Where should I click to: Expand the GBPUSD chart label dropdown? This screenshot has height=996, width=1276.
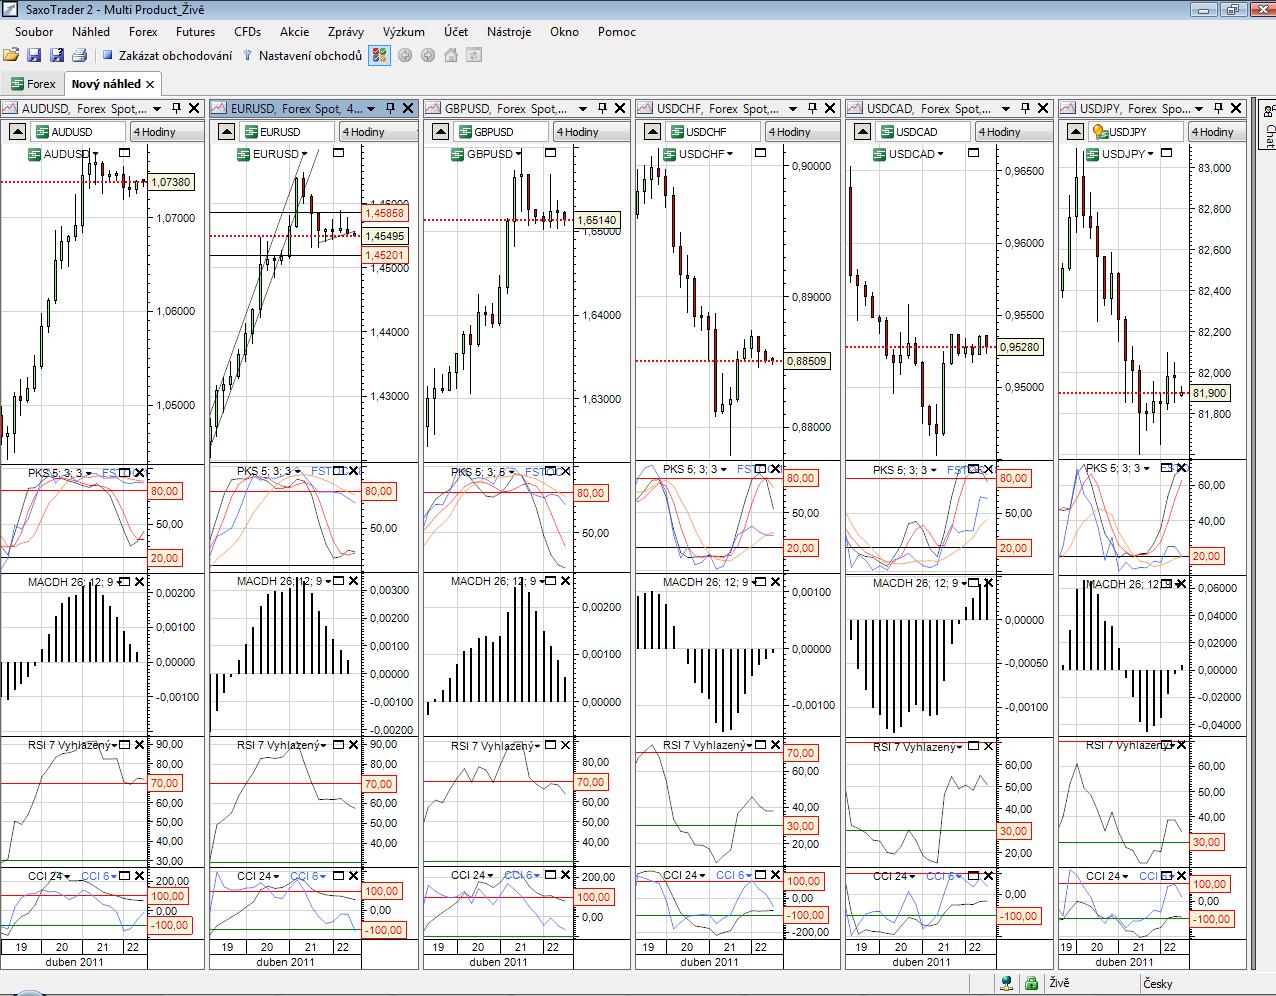[x=520, y=154]
